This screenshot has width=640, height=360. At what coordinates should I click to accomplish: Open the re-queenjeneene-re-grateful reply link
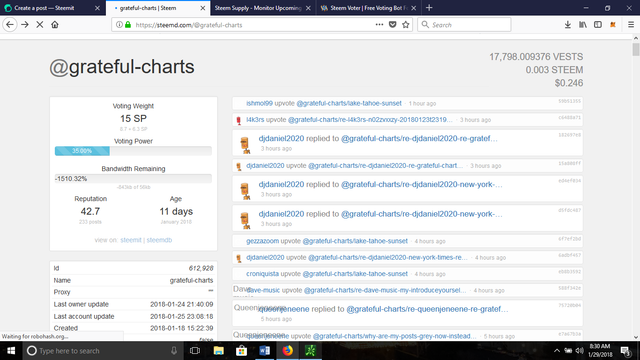(427, 309)
